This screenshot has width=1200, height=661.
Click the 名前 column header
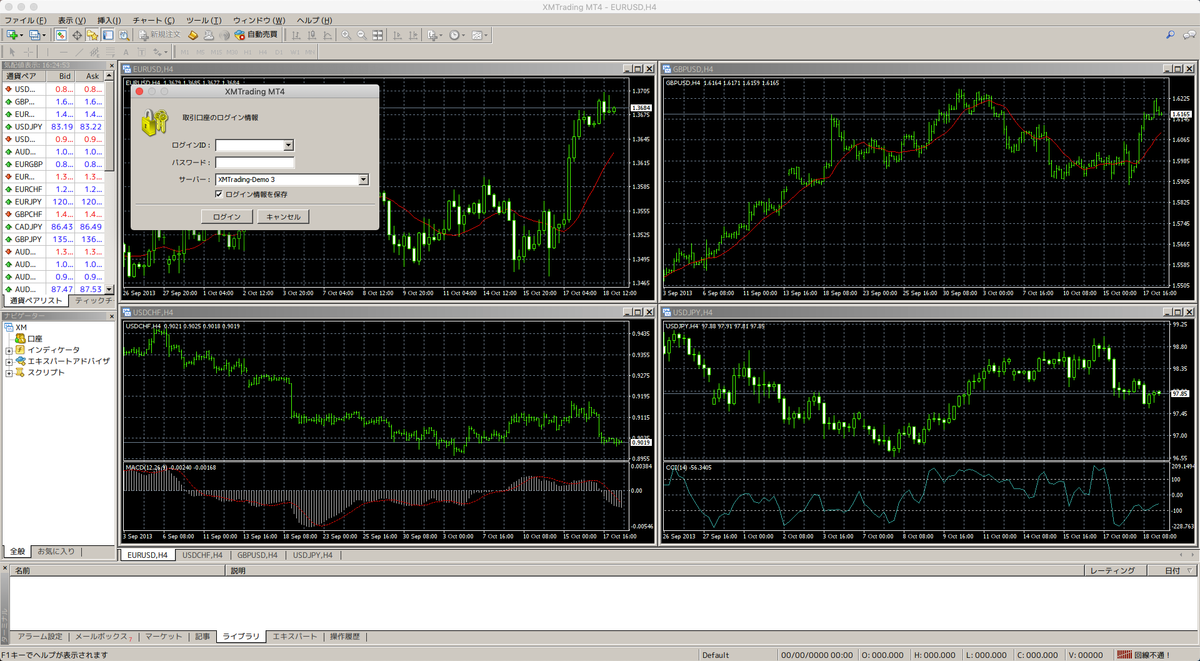click(117, 570)
